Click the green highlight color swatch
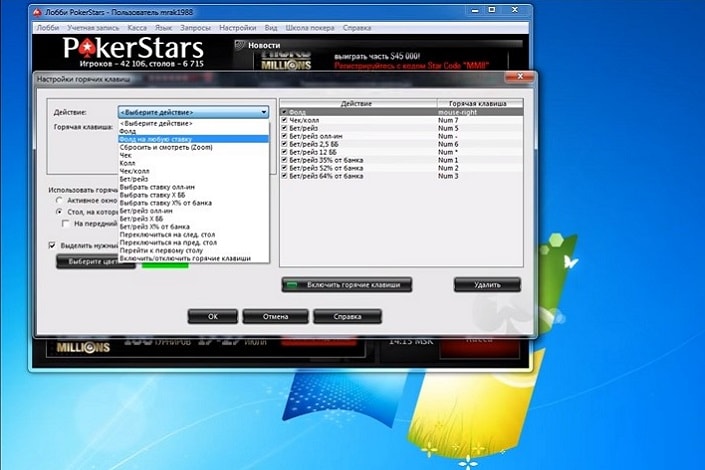 [165, 265]
